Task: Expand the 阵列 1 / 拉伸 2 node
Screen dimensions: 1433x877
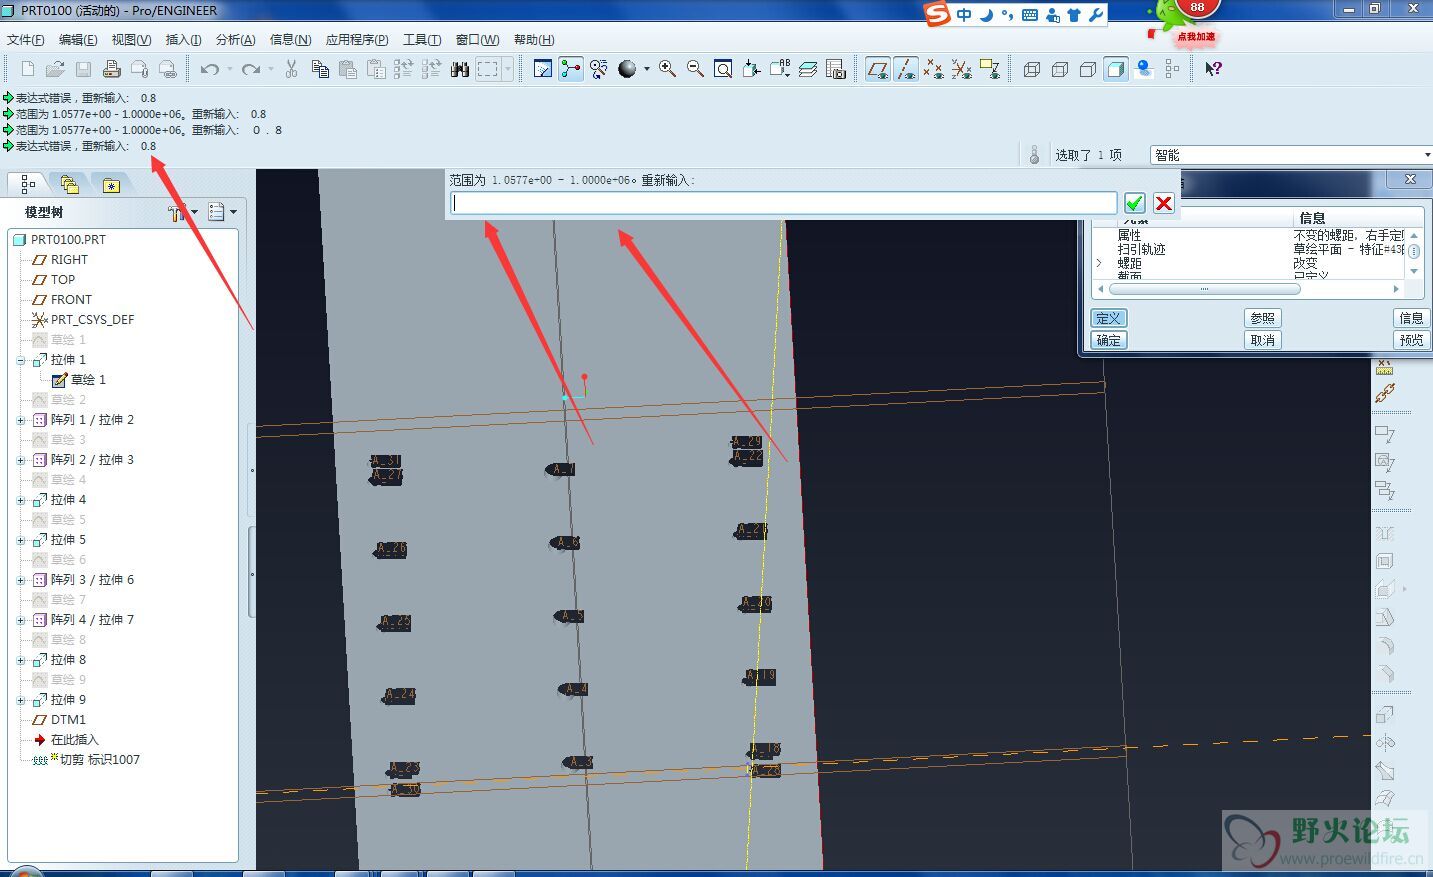Action: [x=21, y=420]
